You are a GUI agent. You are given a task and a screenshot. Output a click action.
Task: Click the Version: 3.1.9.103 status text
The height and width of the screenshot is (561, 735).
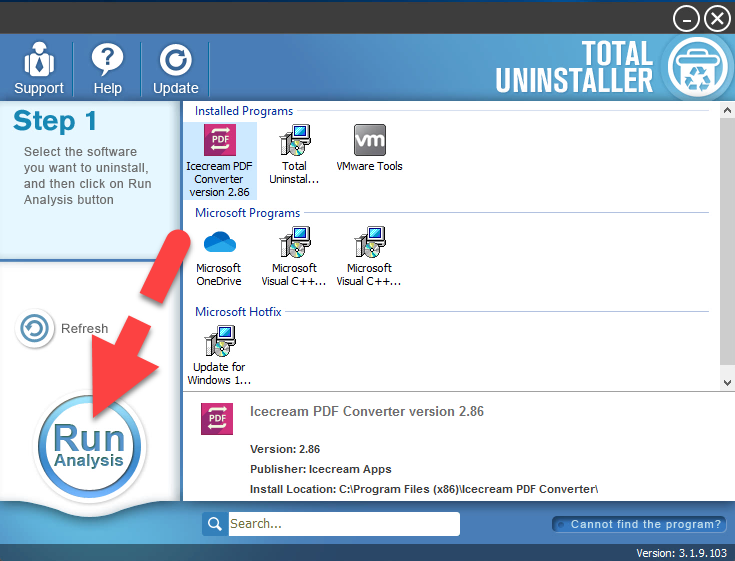pos(681,553)
